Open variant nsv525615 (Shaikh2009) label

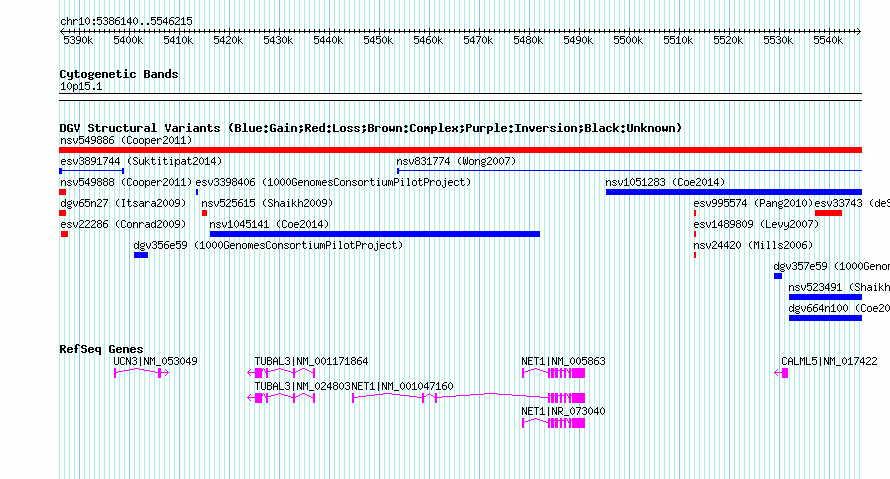[267, 203]
